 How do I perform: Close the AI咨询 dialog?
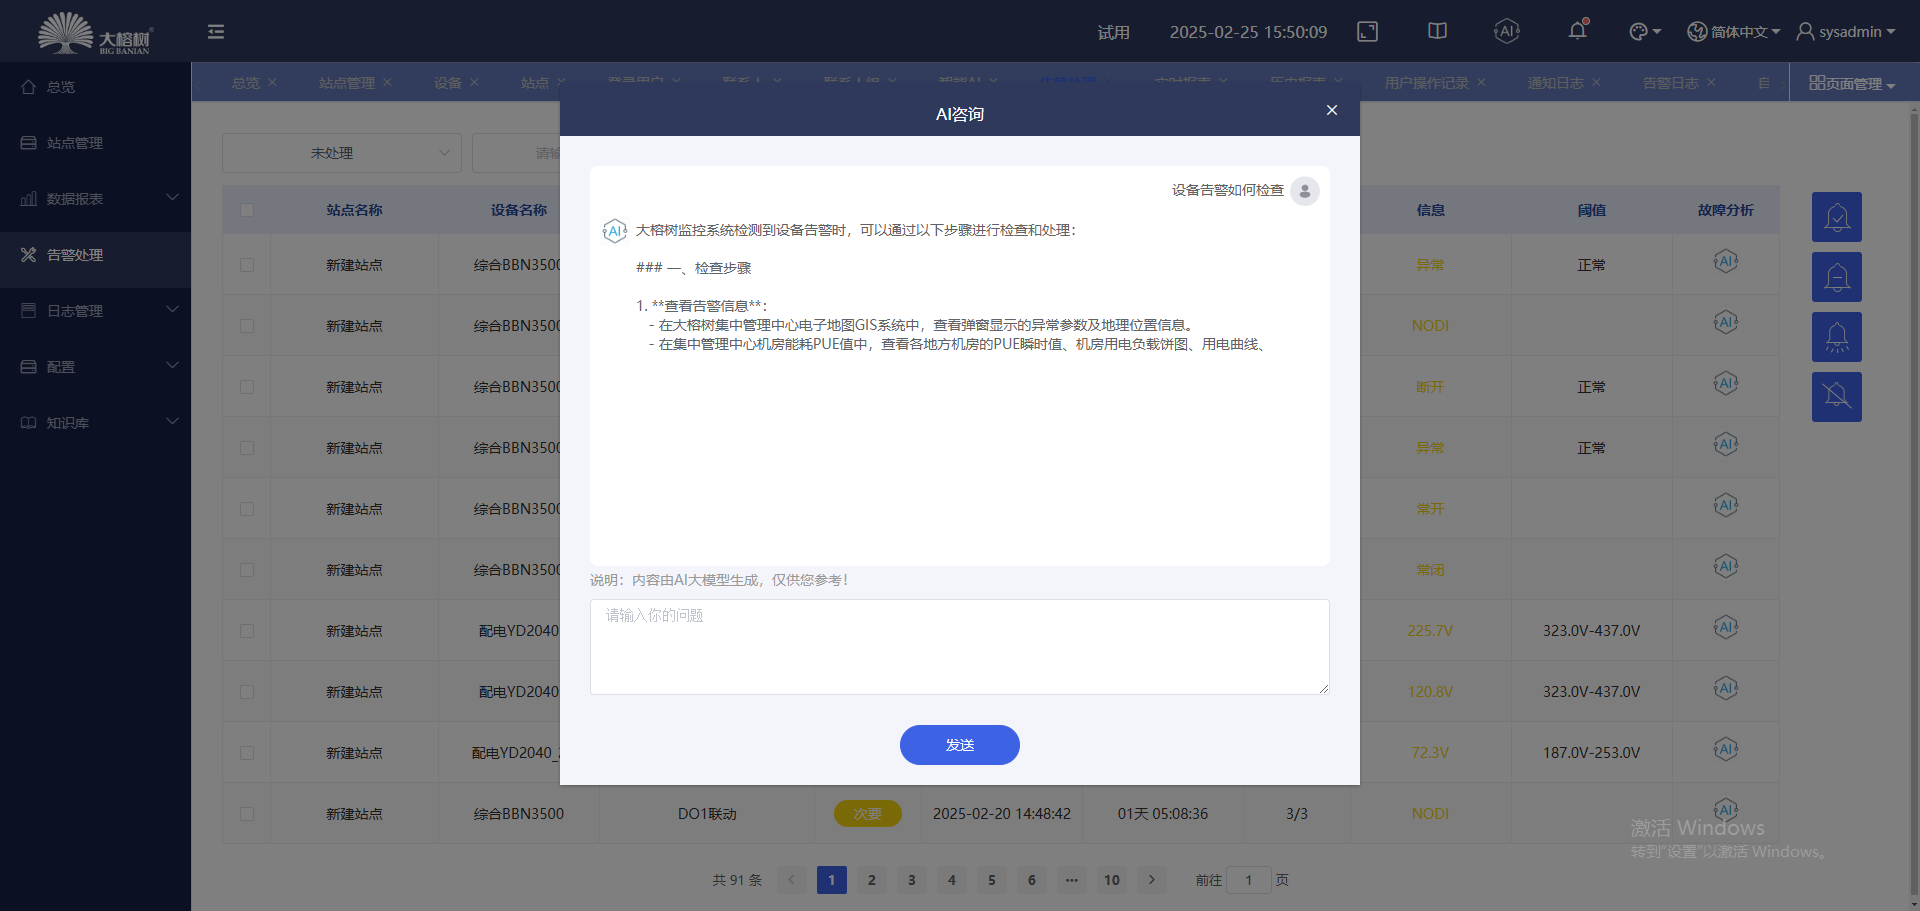[1332, 110]
